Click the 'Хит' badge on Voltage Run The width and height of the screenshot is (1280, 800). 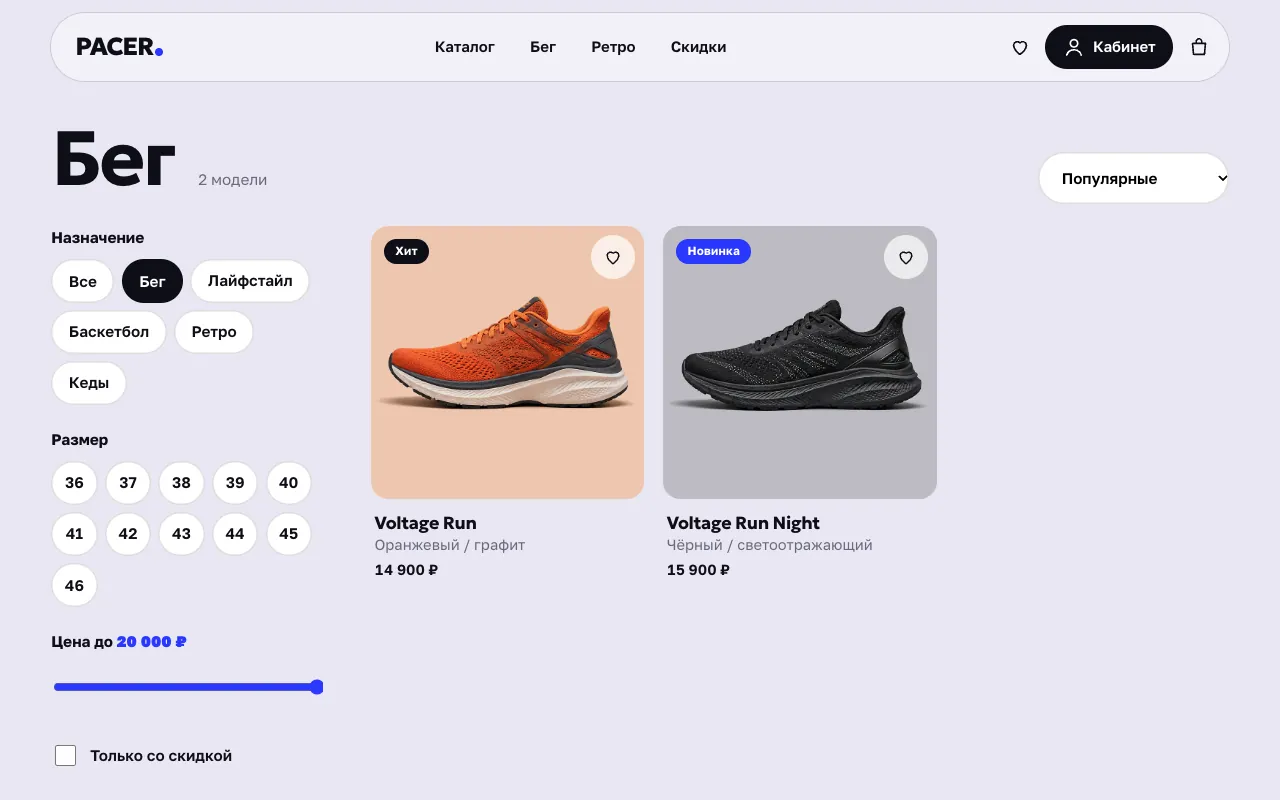pyautogui.click(x=406, y=251)
